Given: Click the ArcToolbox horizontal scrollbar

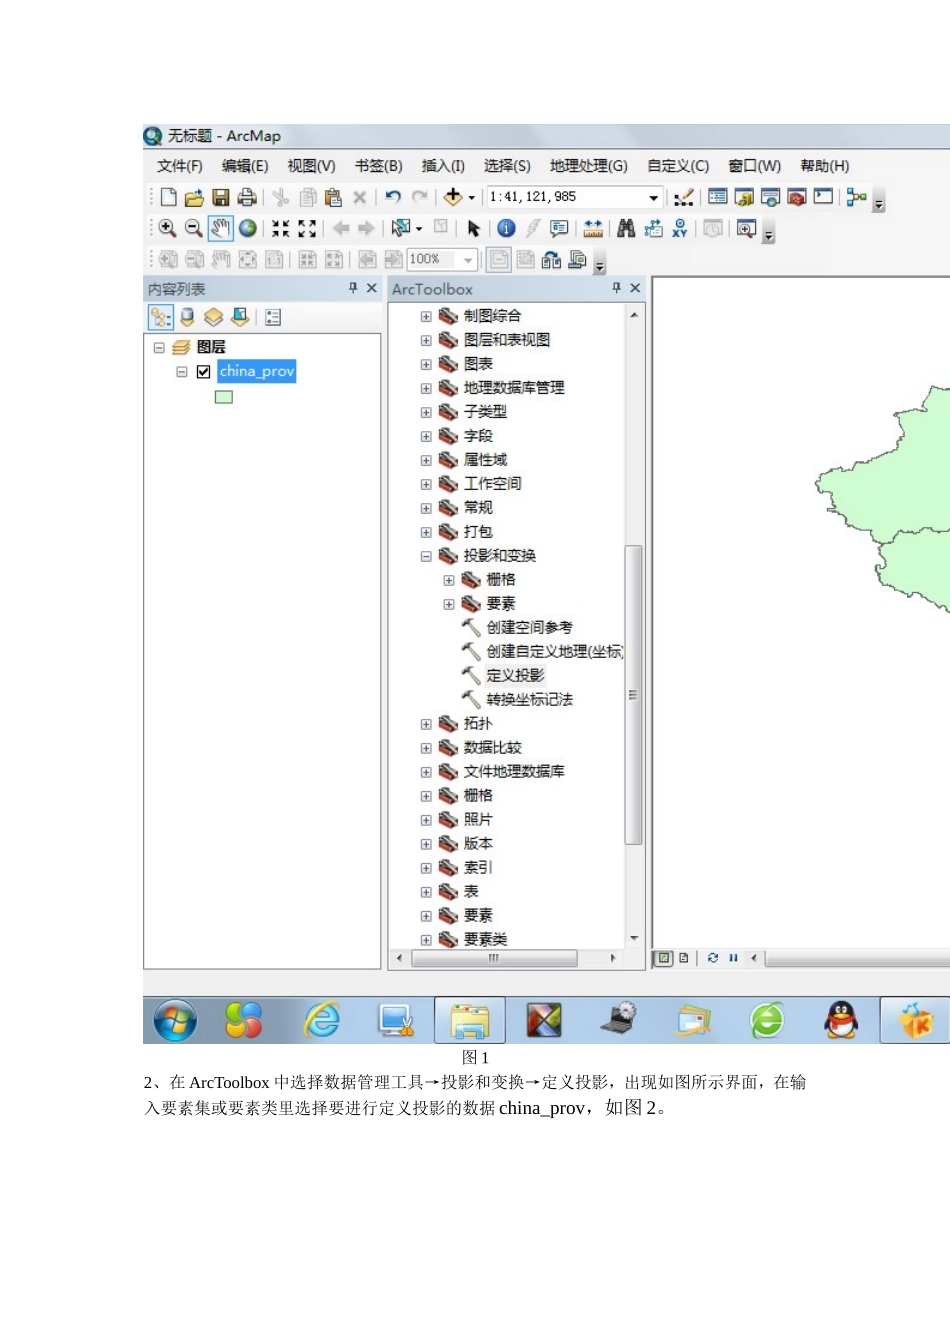Looking at the screenshot, I should (493, 958).
